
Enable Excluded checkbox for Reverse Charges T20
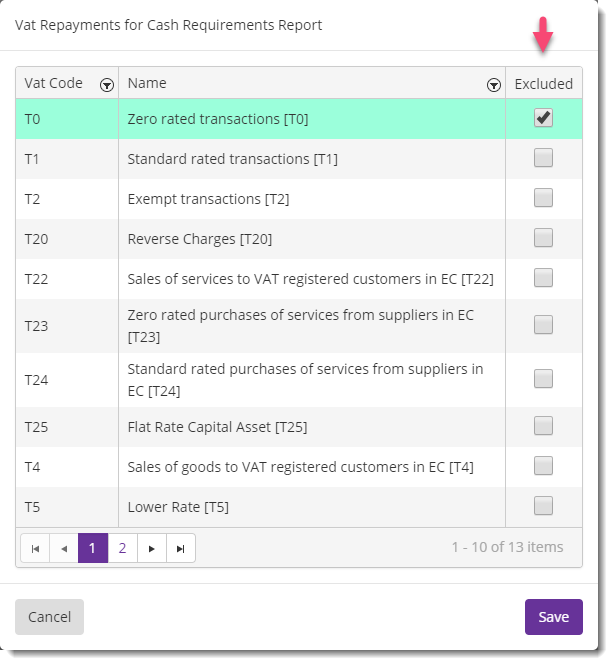tap(543, 238)
